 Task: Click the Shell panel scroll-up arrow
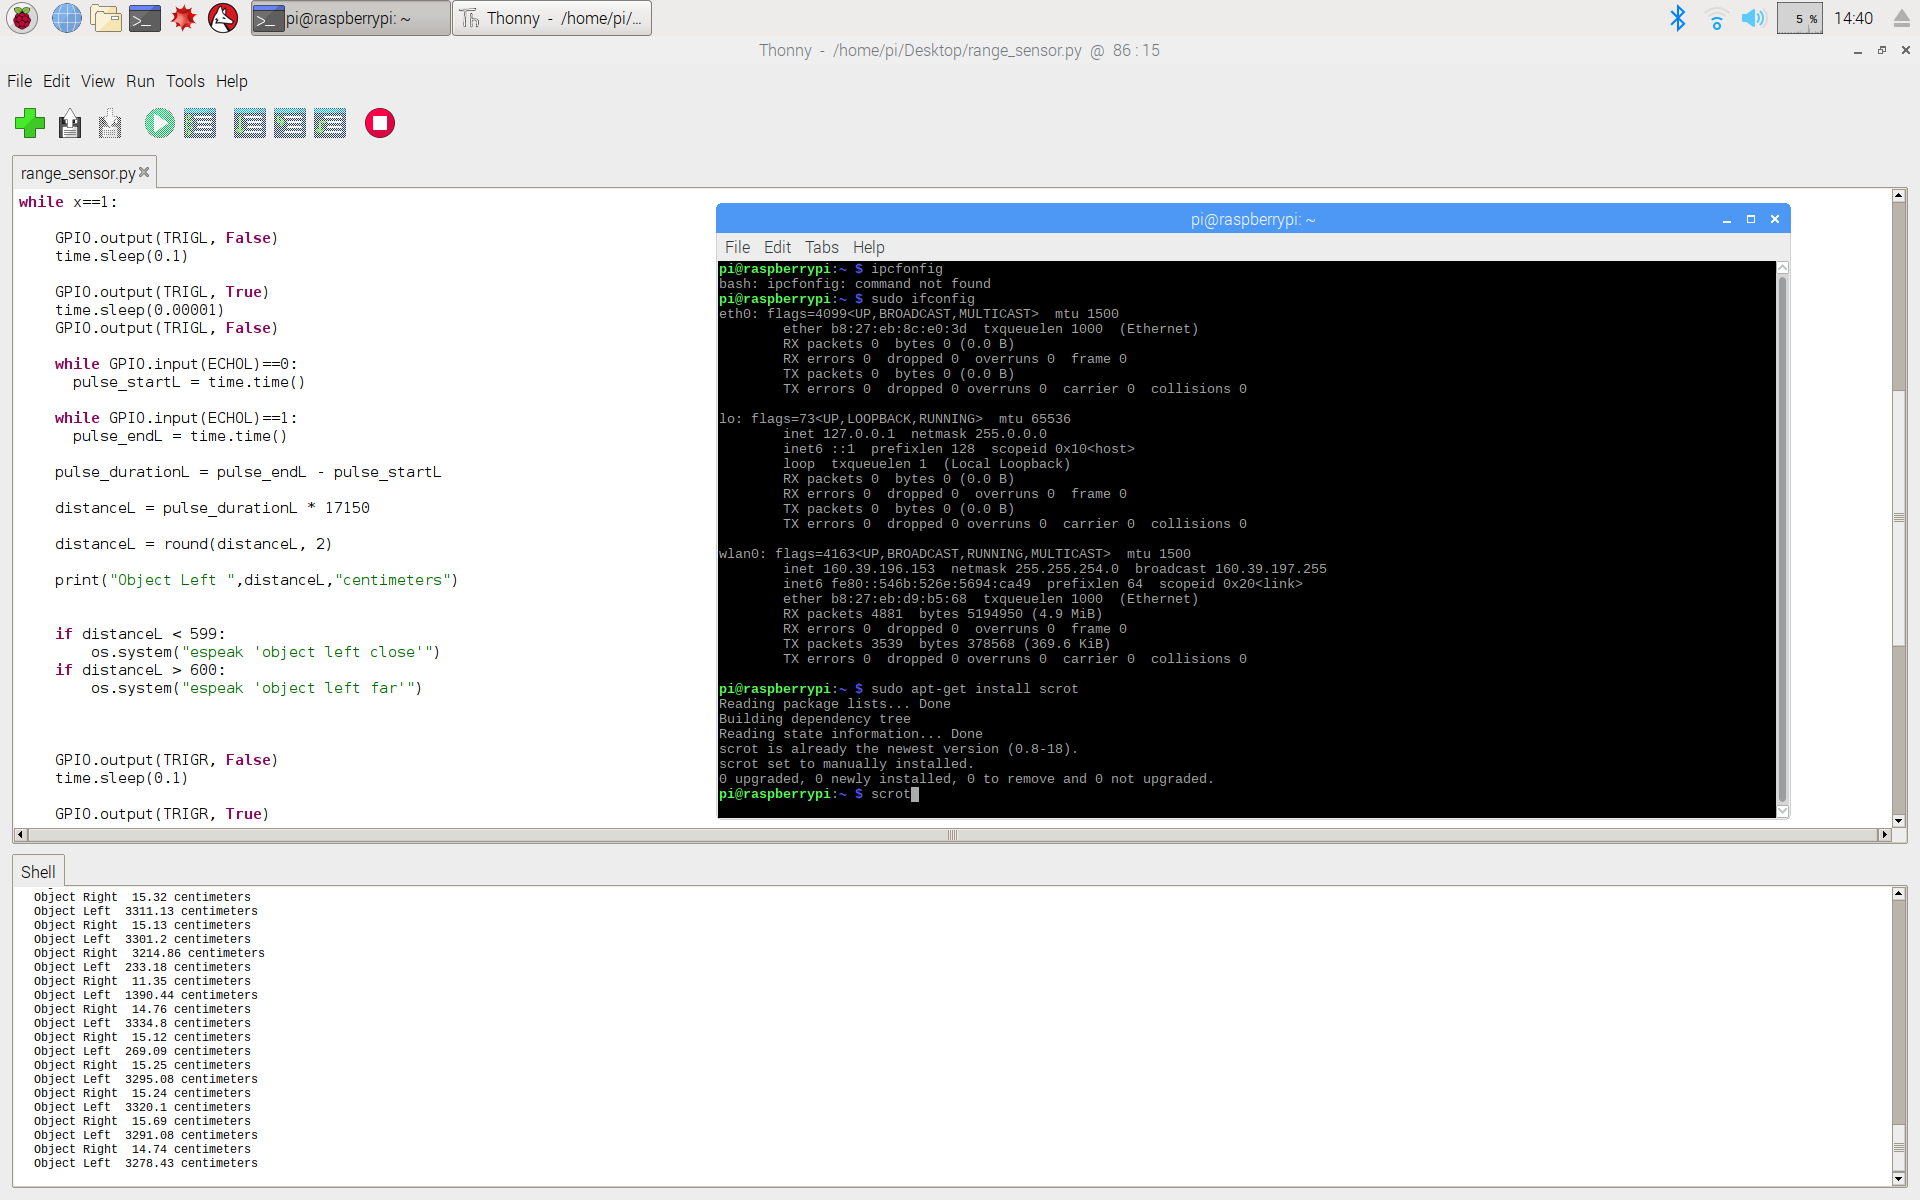[x=1898, y=893]
